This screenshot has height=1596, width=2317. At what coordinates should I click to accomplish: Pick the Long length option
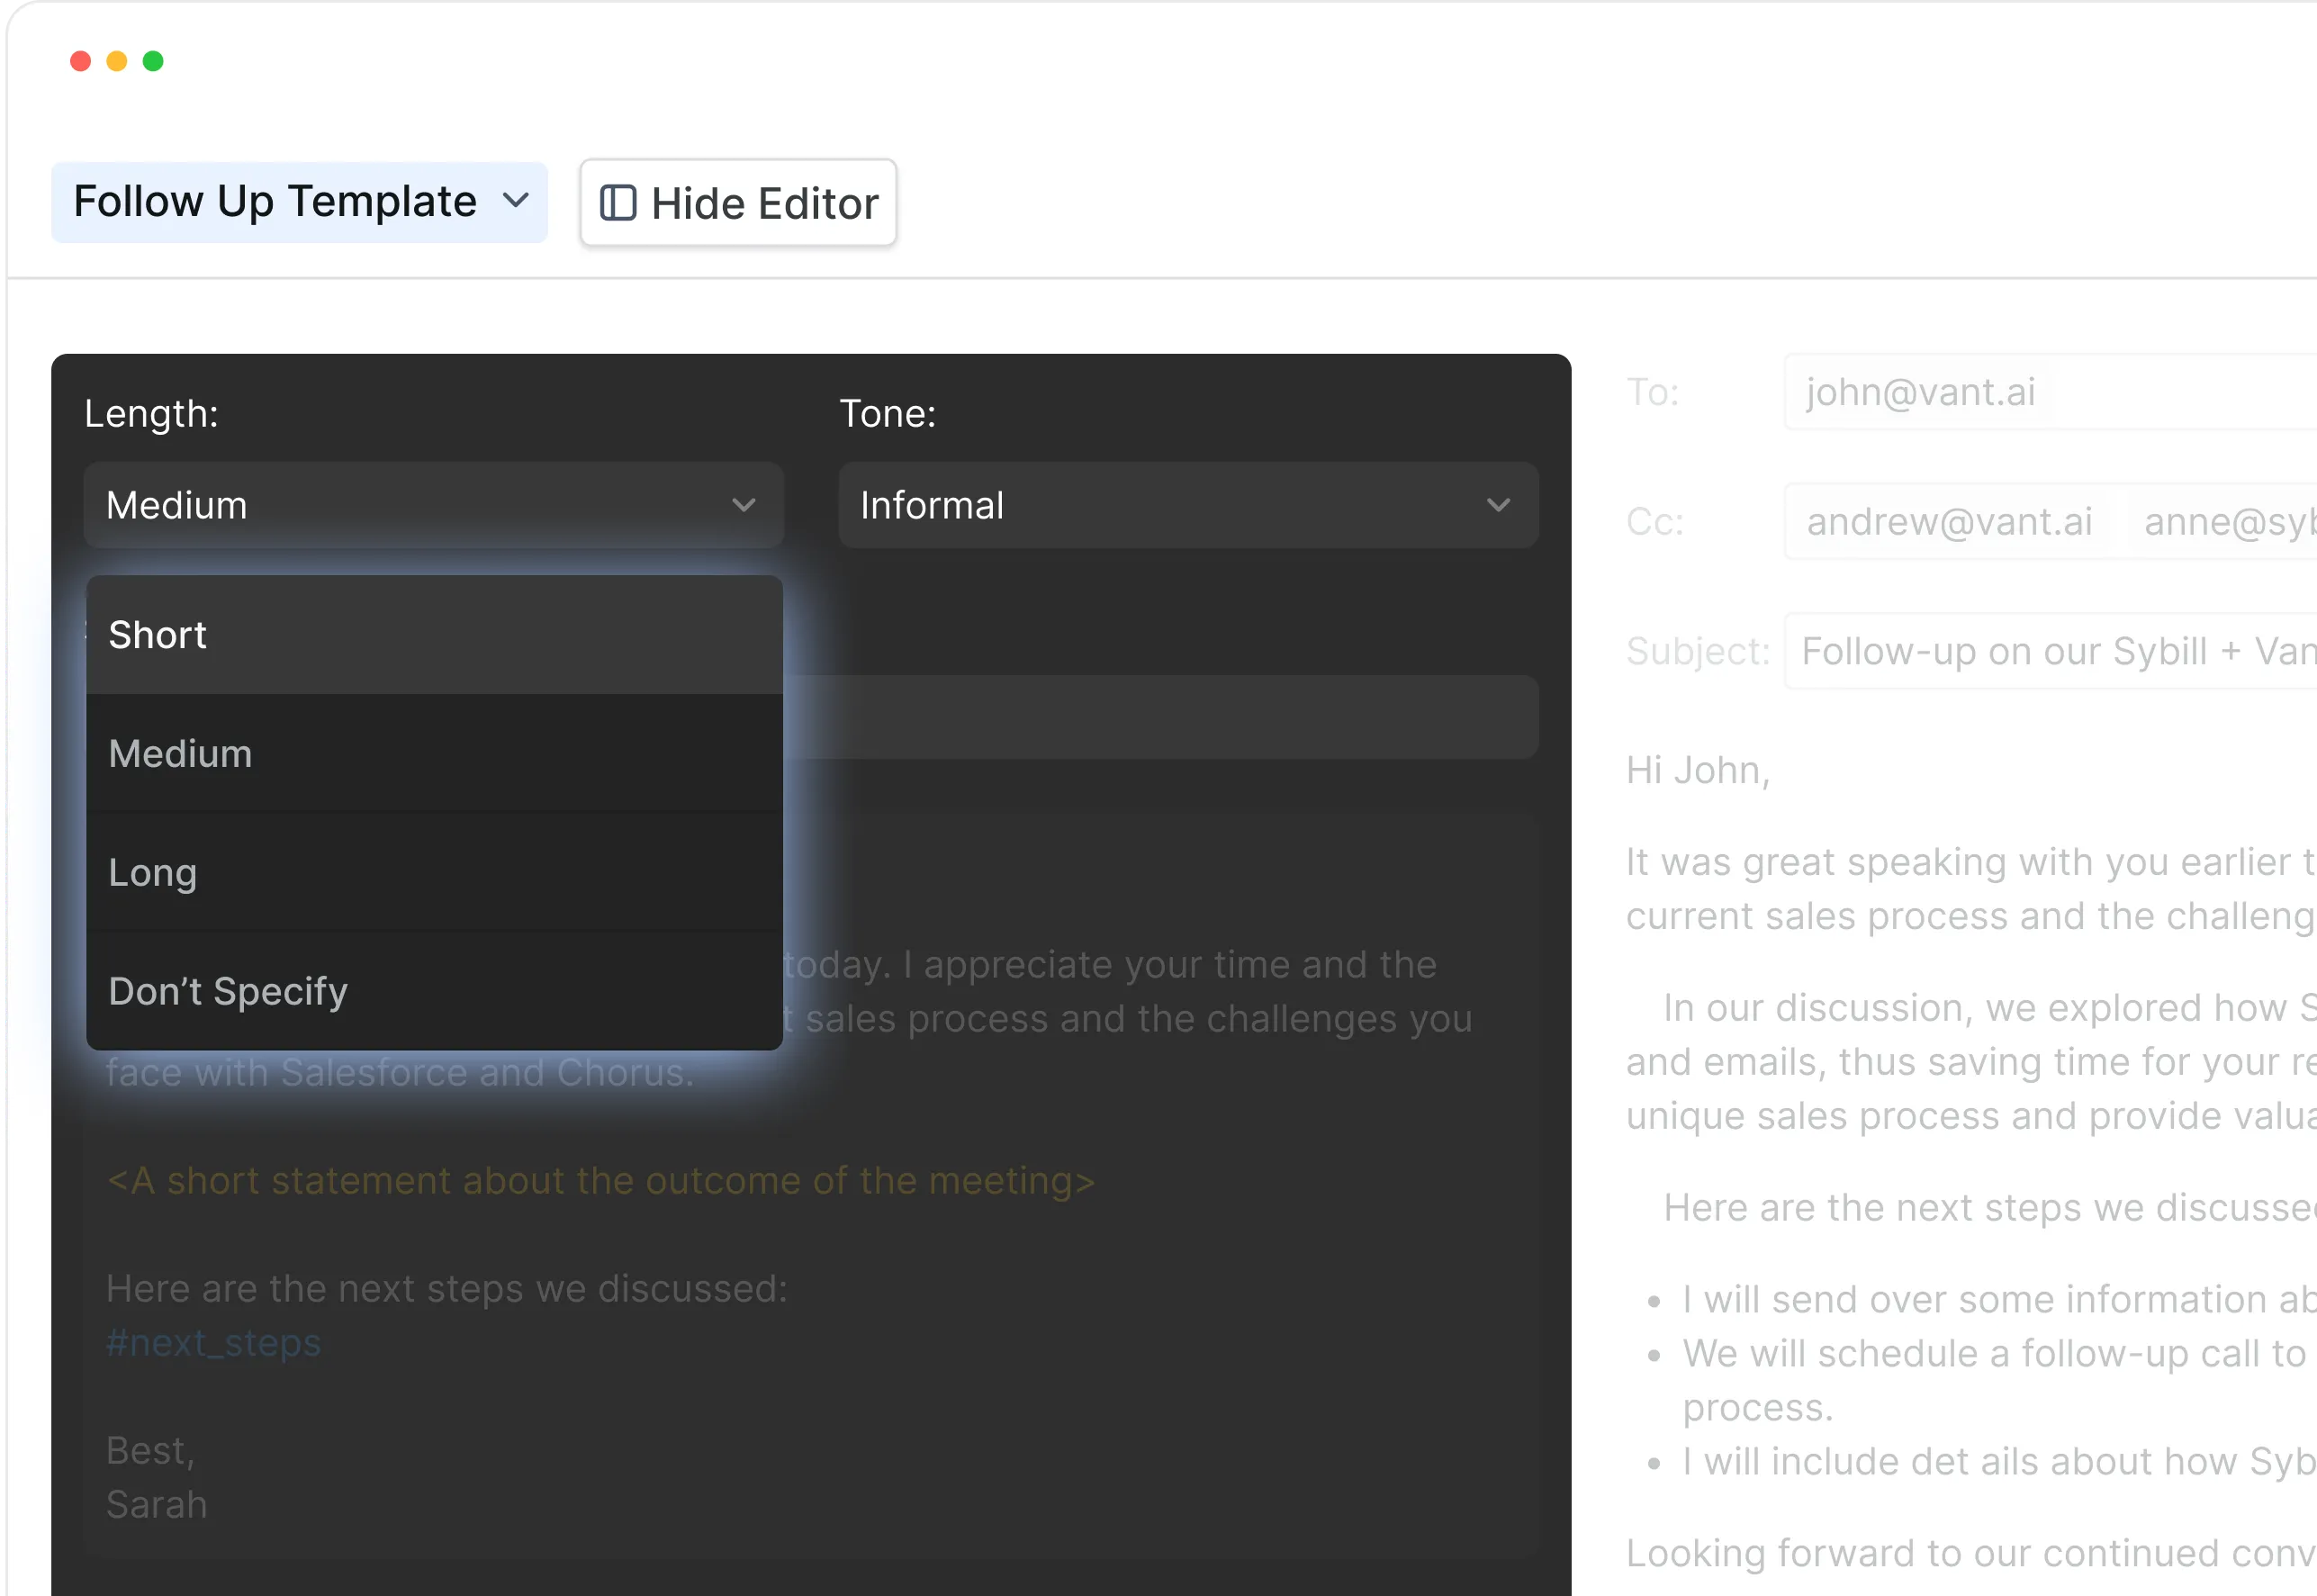point(434,872)
